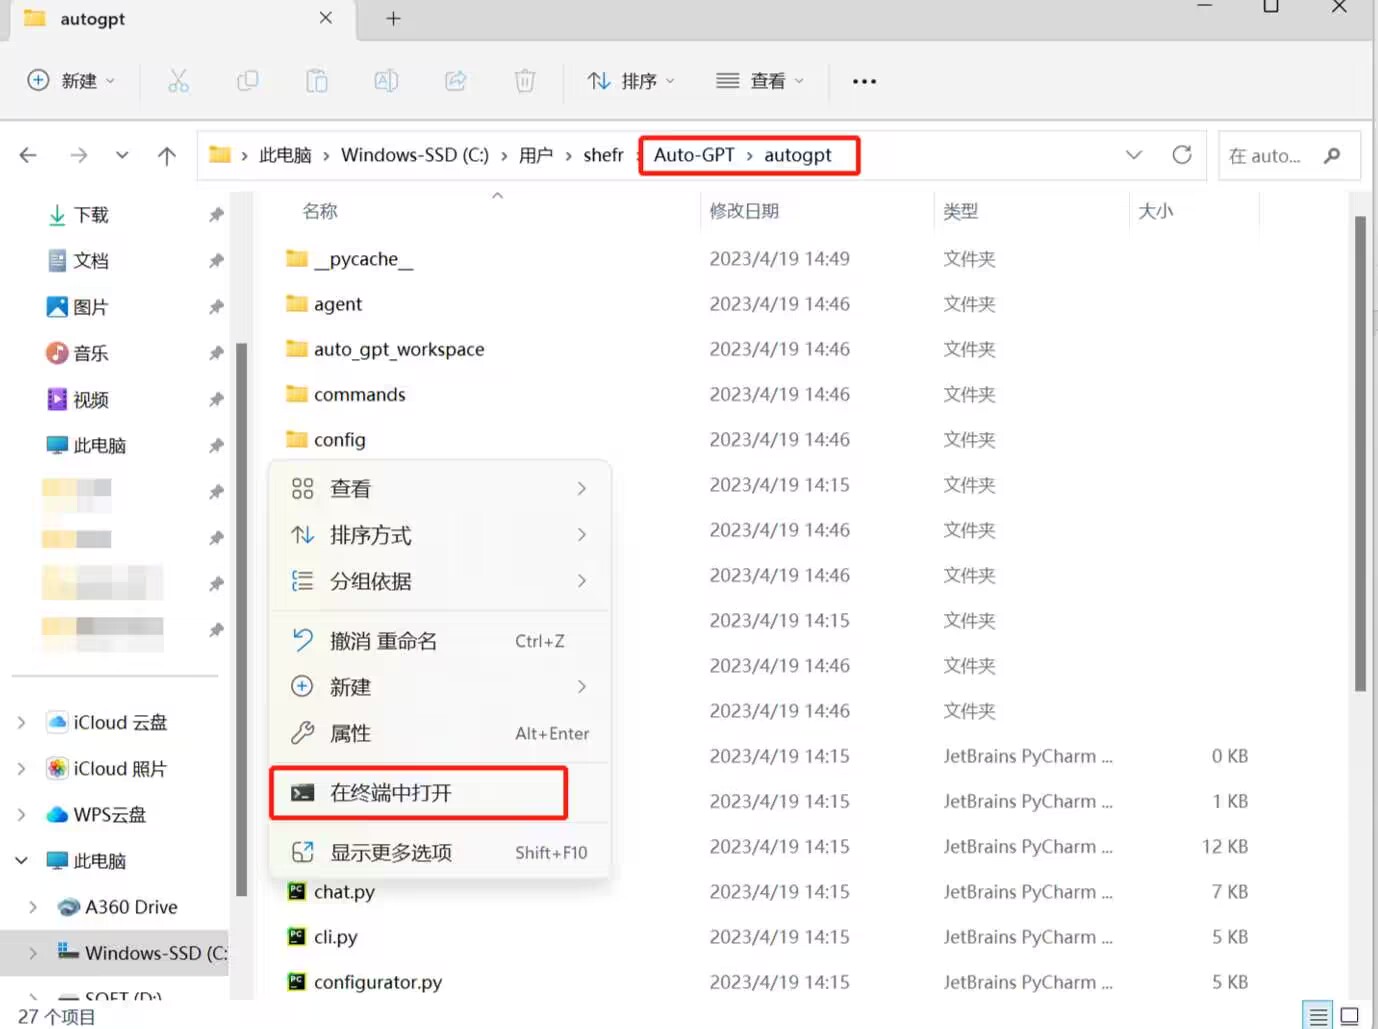Click 用户 breadcrumb in address bar
The height and width of the screenshot is (1029, 1378).
536,155
